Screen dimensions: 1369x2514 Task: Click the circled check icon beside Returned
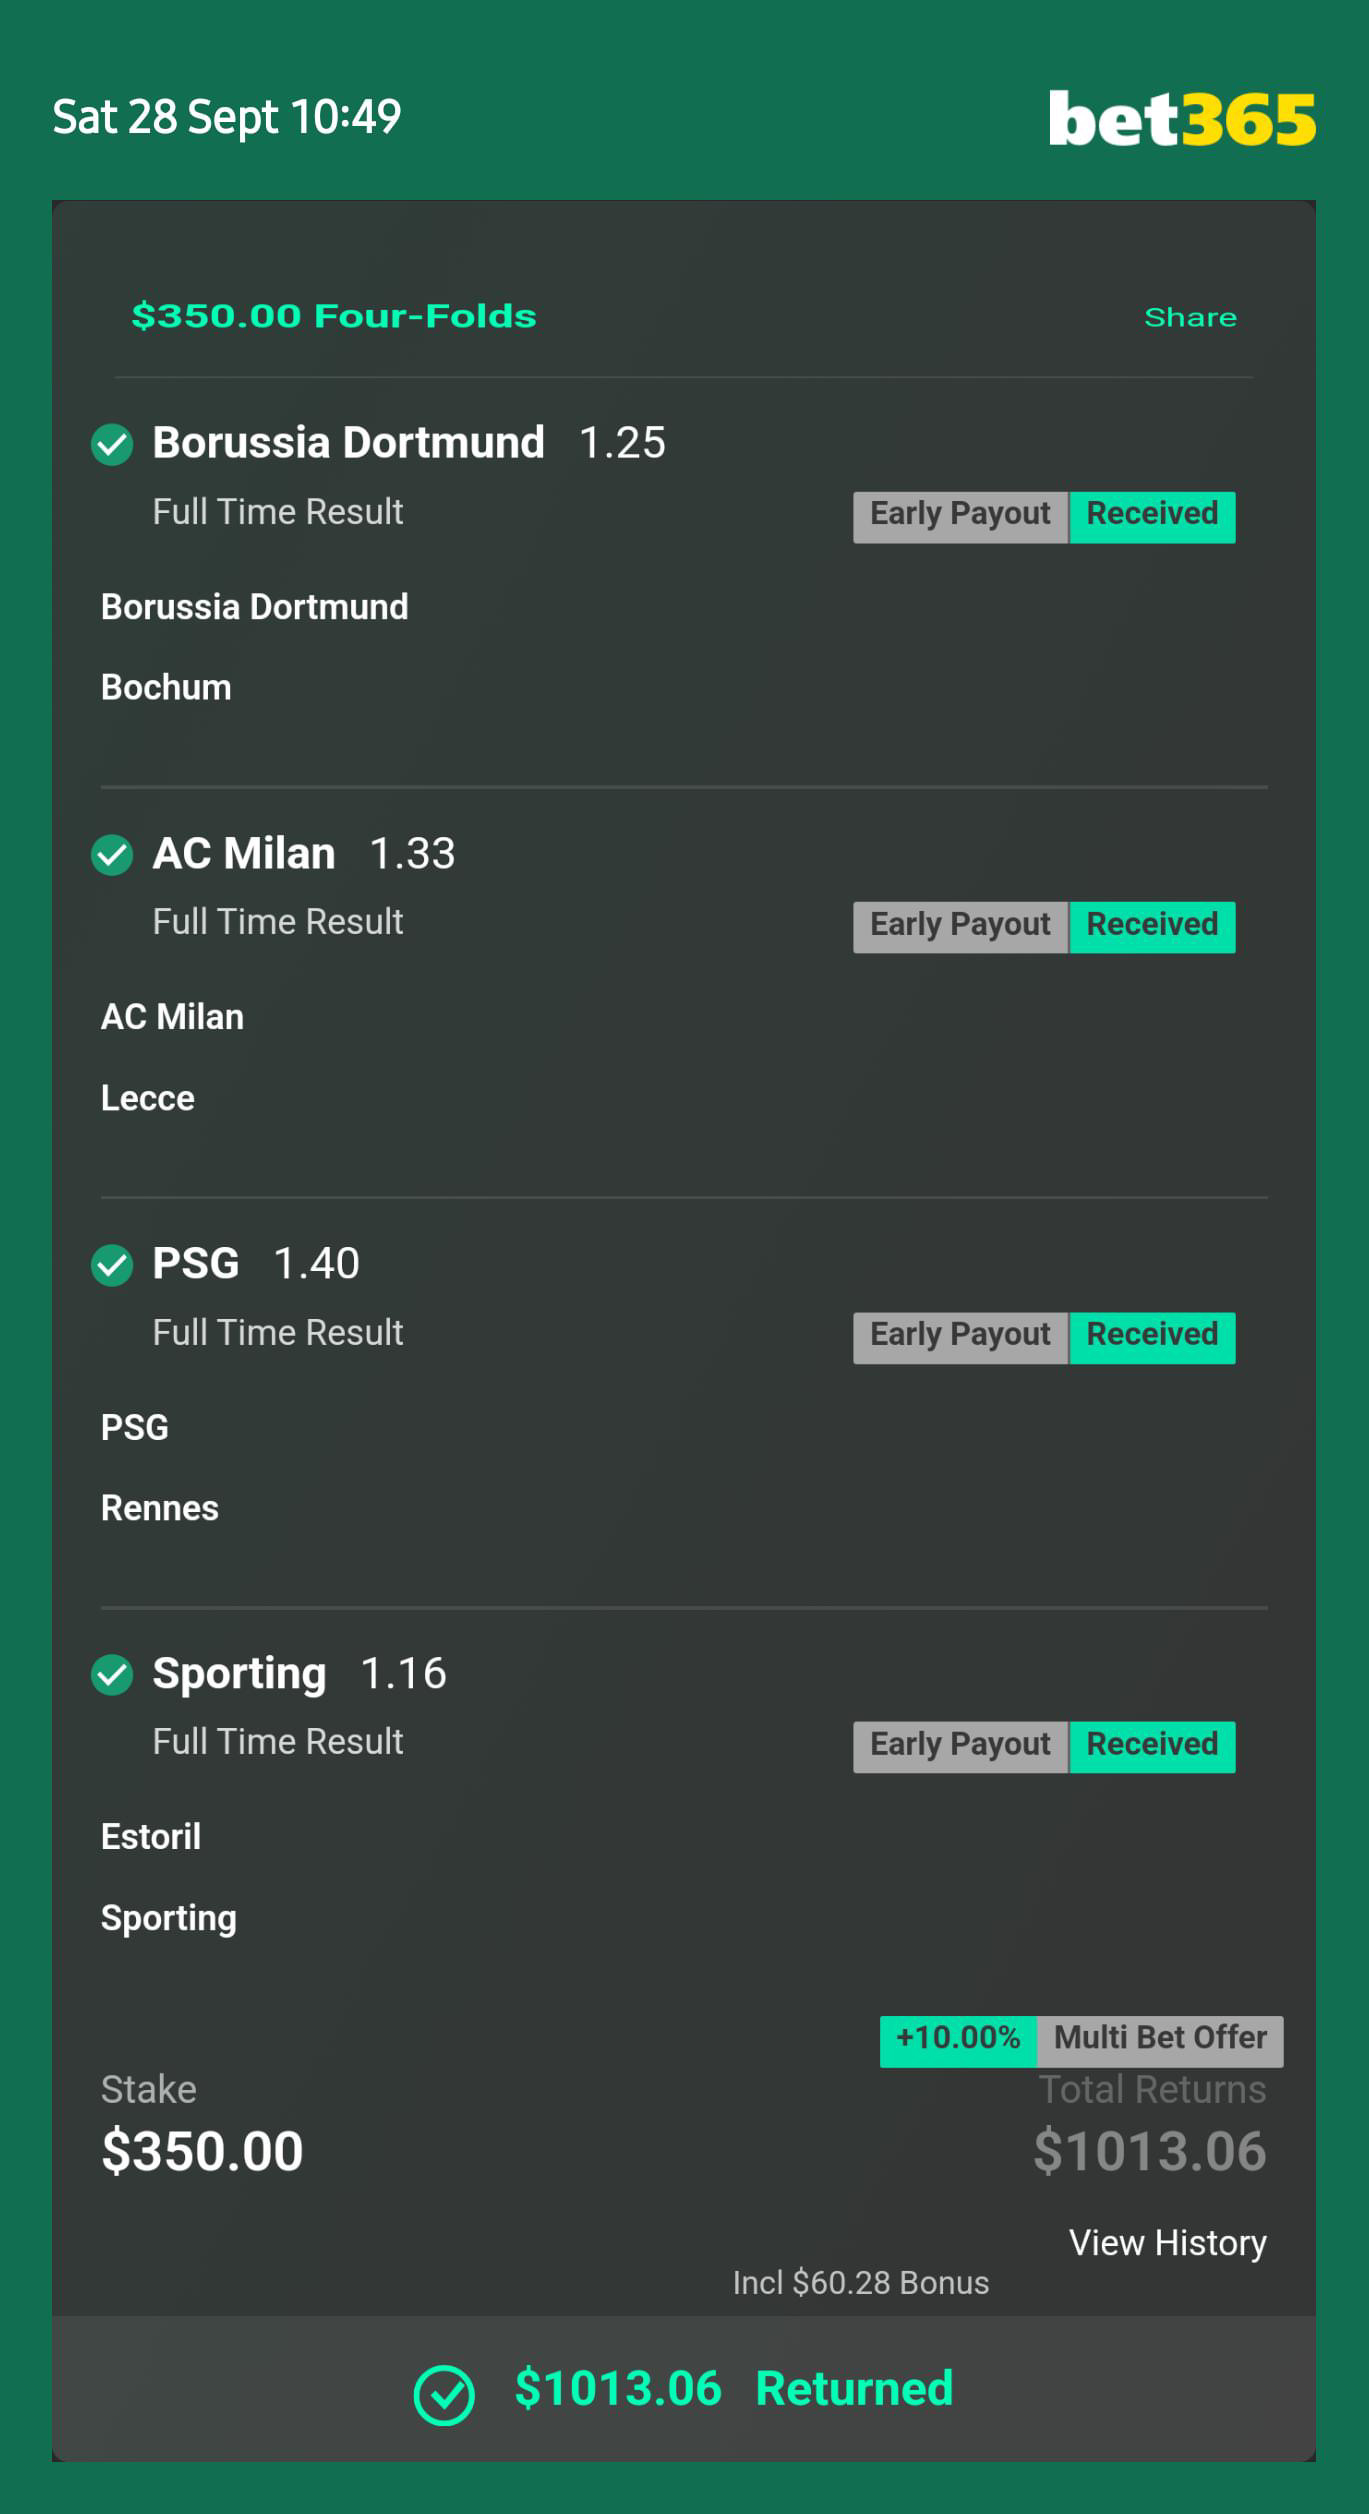pyautogui.click(x=444, y=2395)
